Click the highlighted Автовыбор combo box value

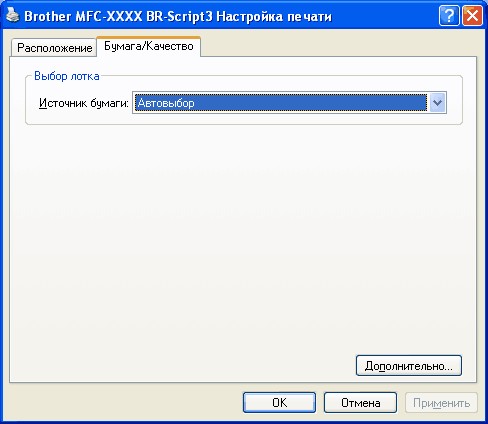click(281, 103)
